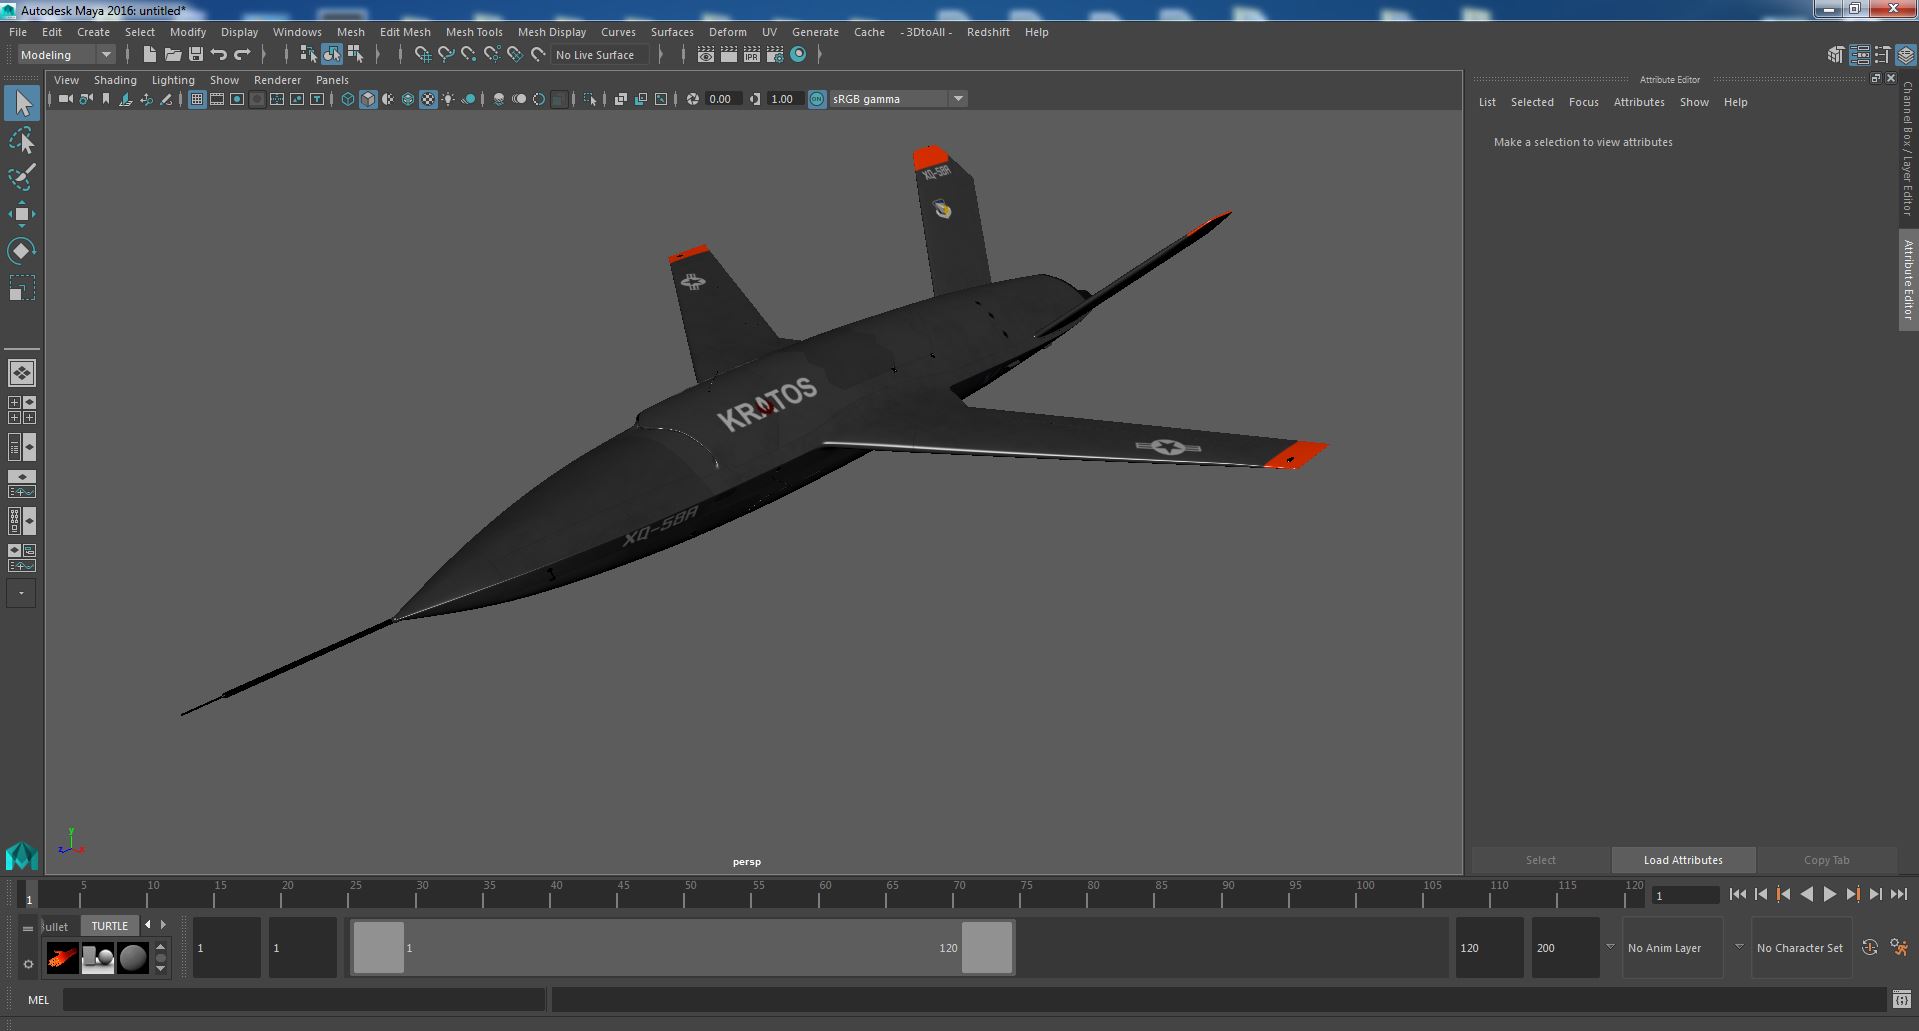Create a new scene with the toolbar icon
Screen dimensions: 1919x1031
tap(150, 55)
